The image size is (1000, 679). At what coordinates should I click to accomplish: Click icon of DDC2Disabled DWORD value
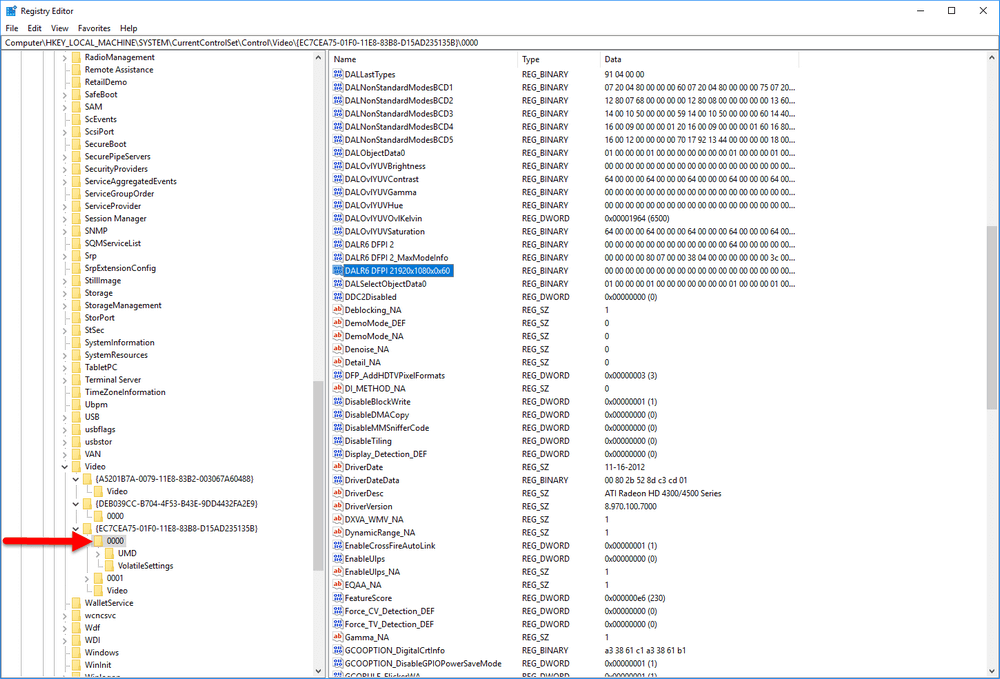[x=338, y=296]
